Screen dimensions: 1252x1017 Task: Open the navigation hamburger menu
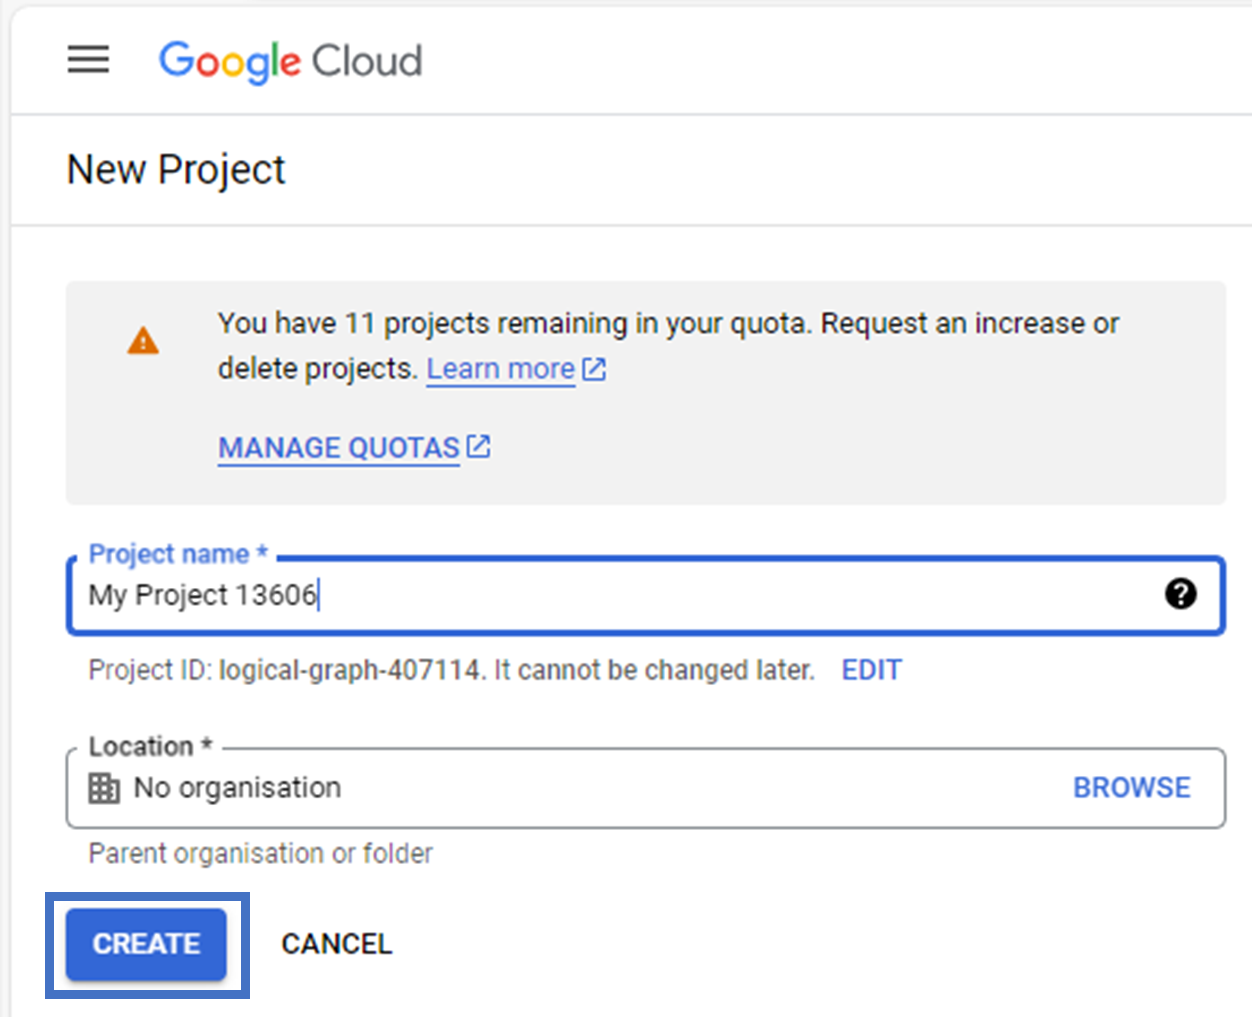click(x=88, y=60)
